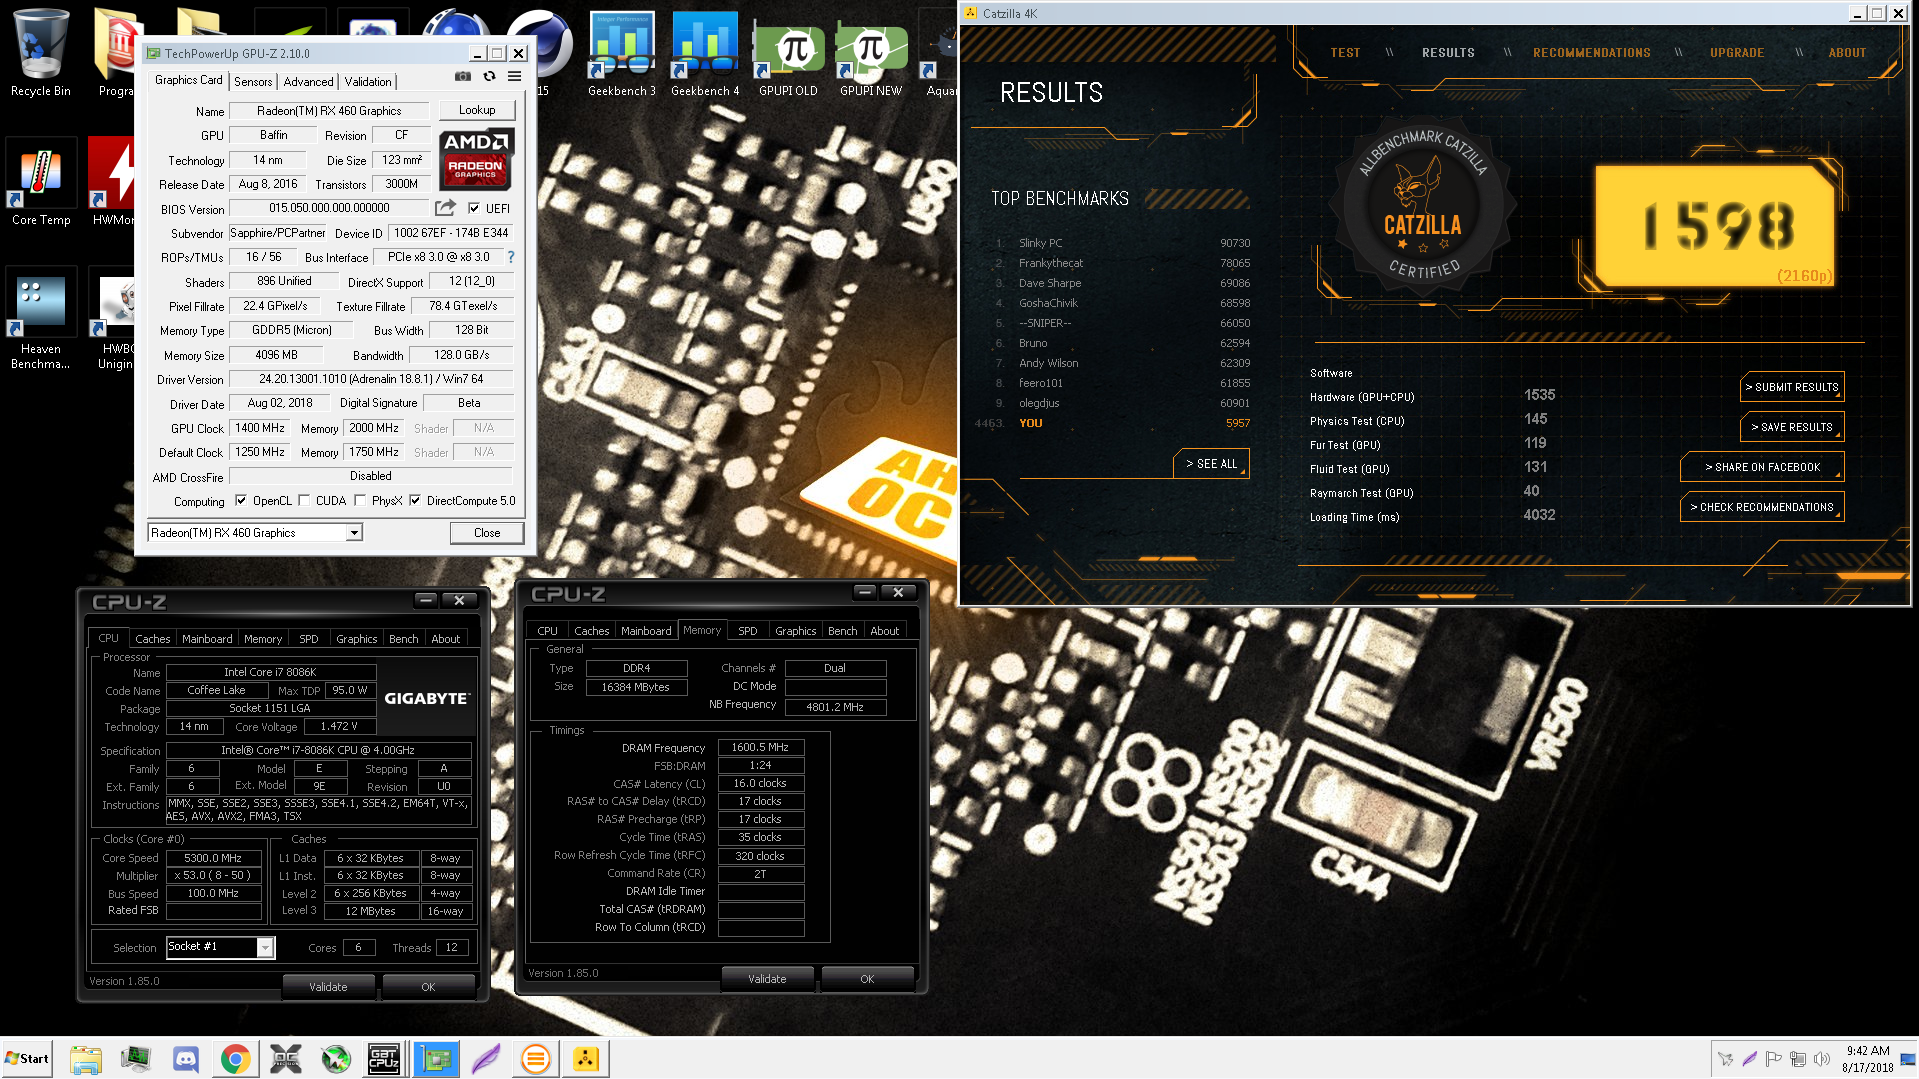1919x1079 pixels.
Task: Click the Start button on taskbar
Action: [27, 1058]
